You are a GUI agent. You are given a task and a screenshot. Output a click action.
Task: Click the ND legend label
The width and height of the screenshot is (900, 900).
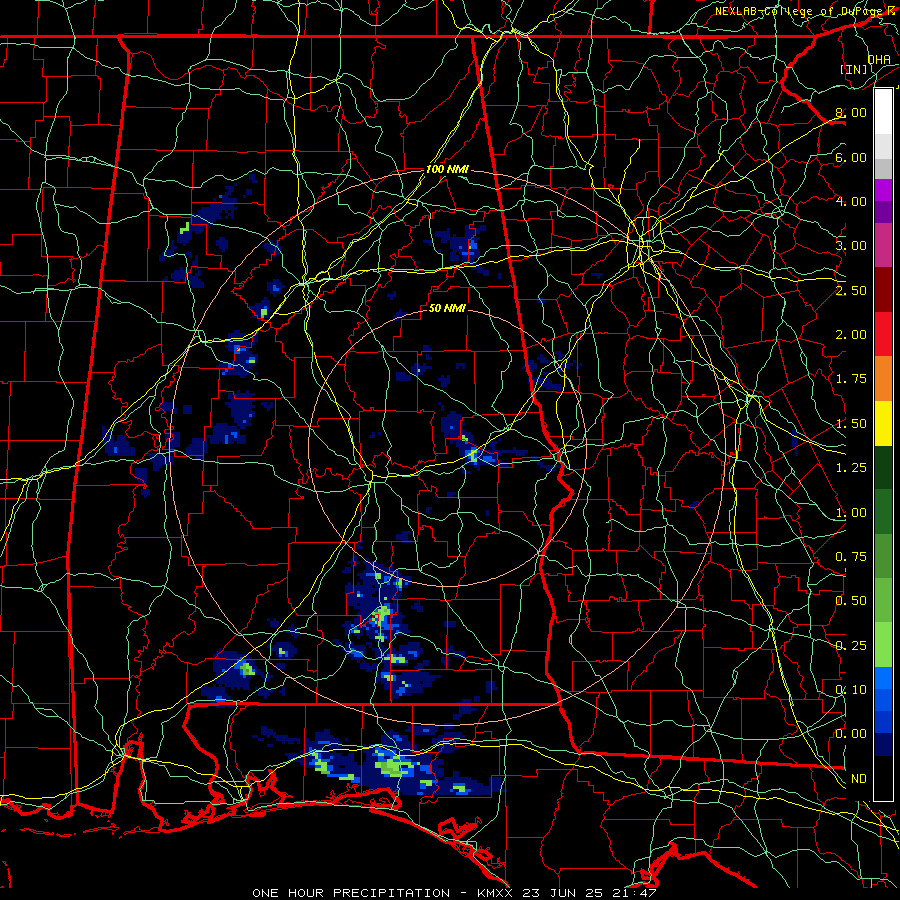859,779
